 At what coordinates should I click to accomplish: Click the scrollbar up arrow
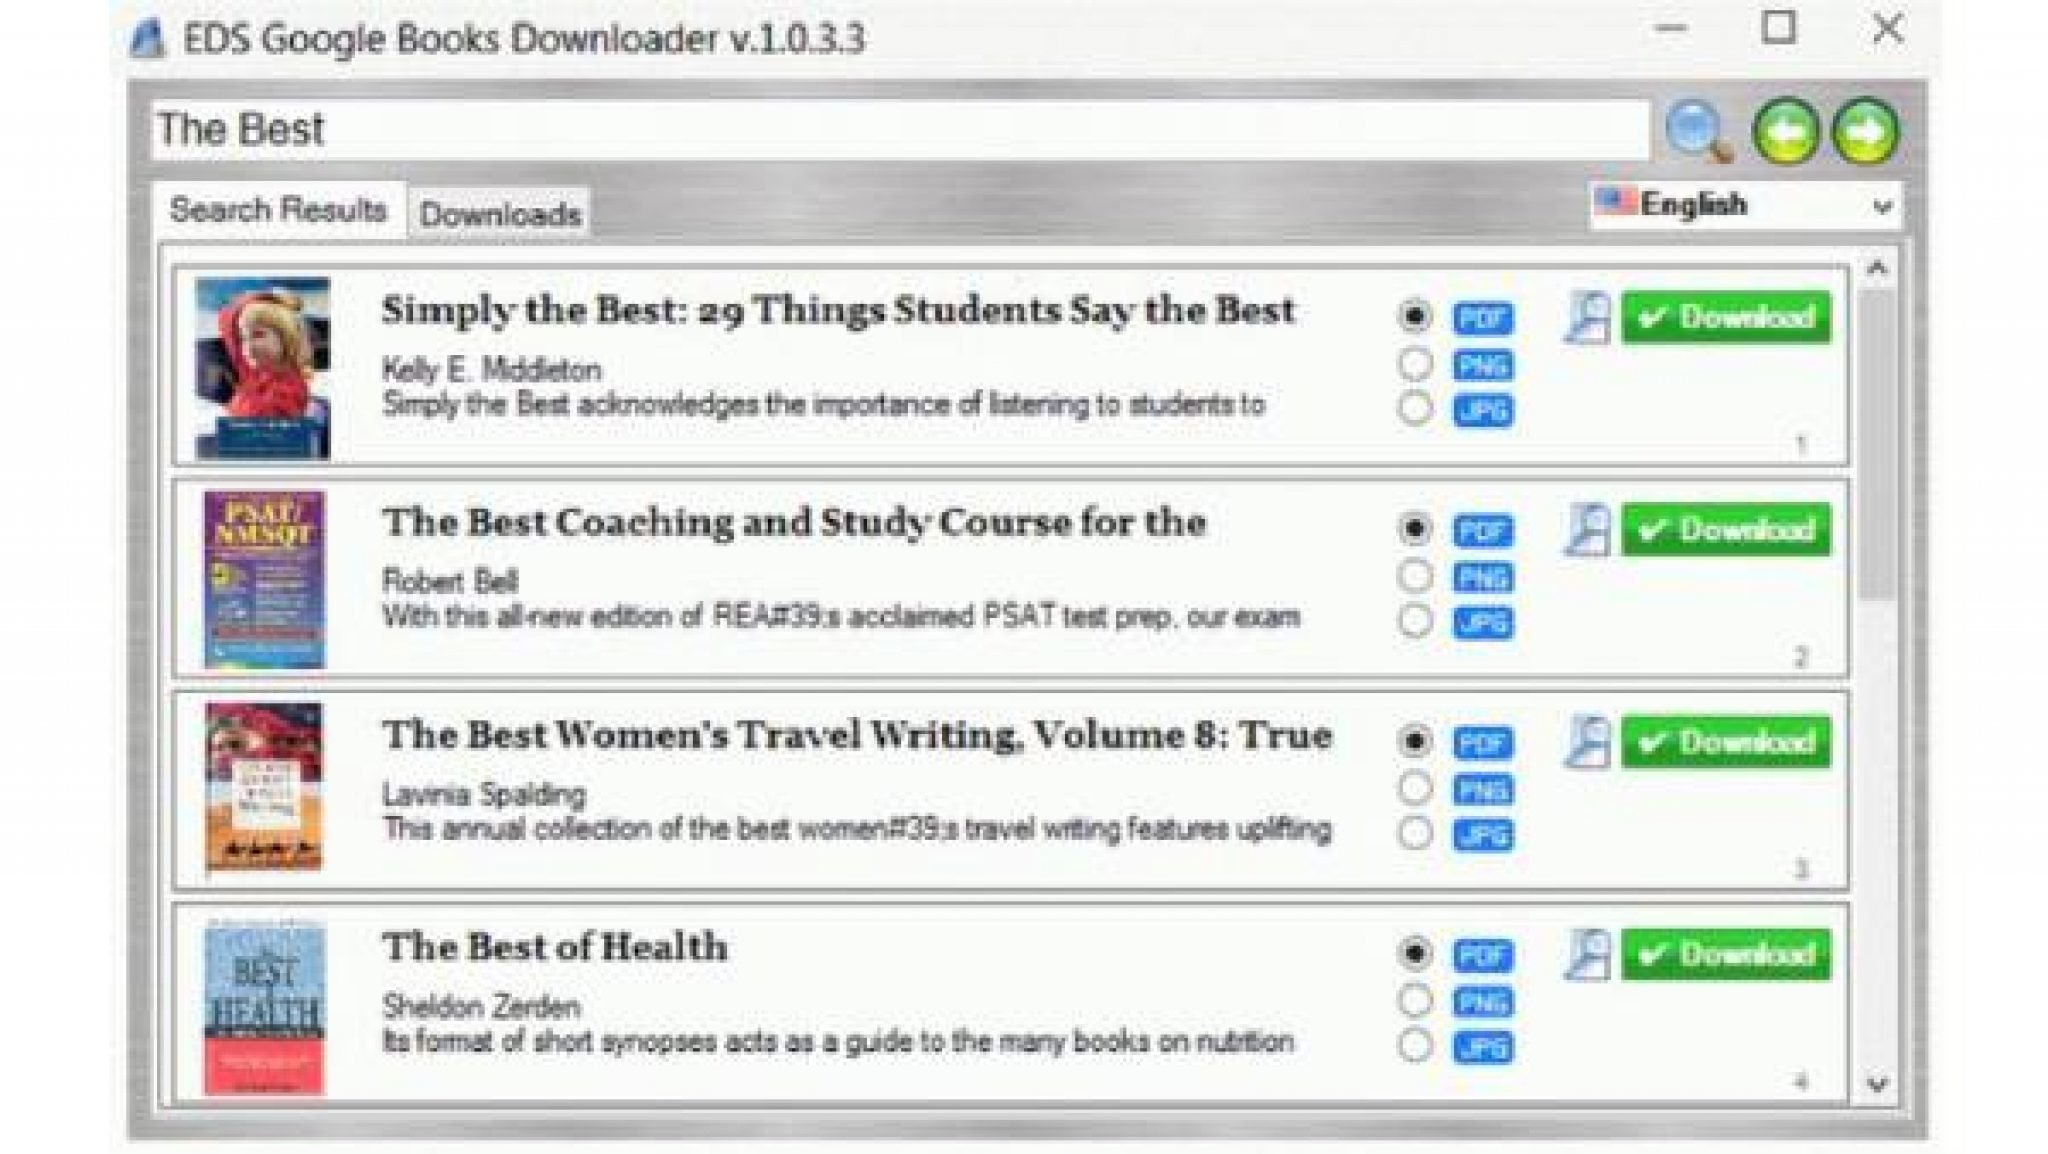[1877, 268]
